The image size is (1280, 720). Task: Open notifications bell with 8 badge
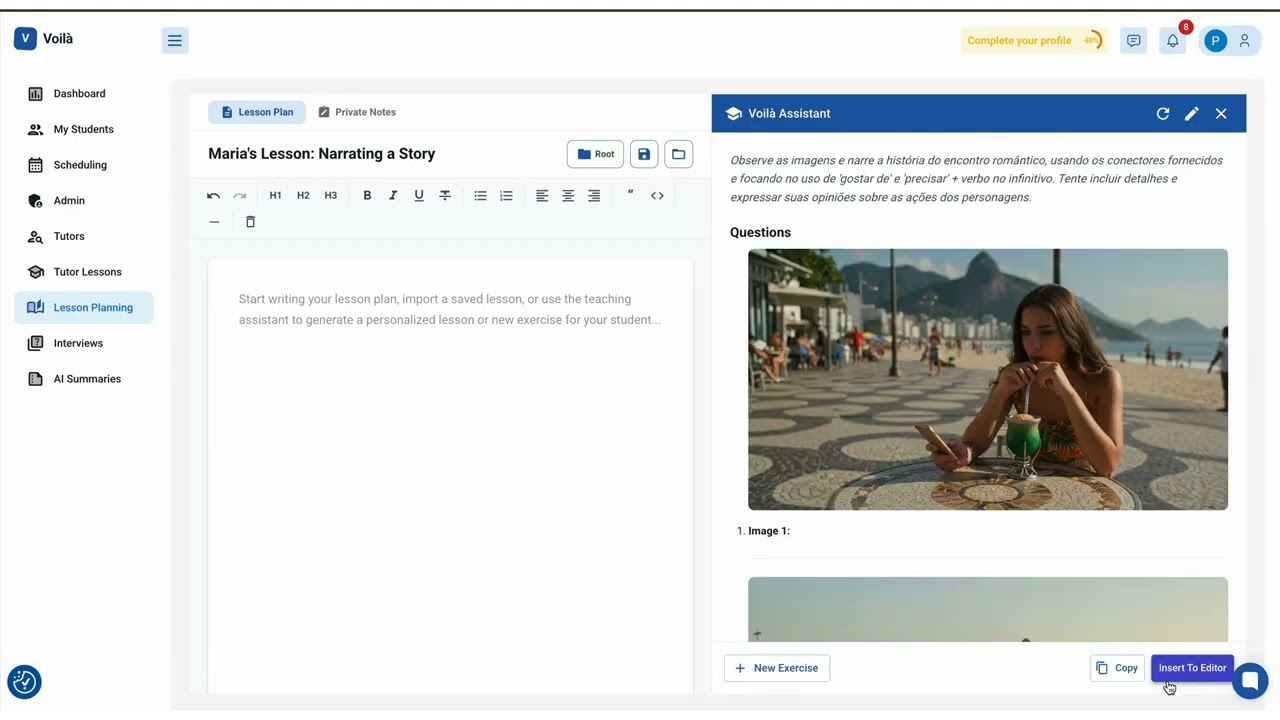(1173, 41)
